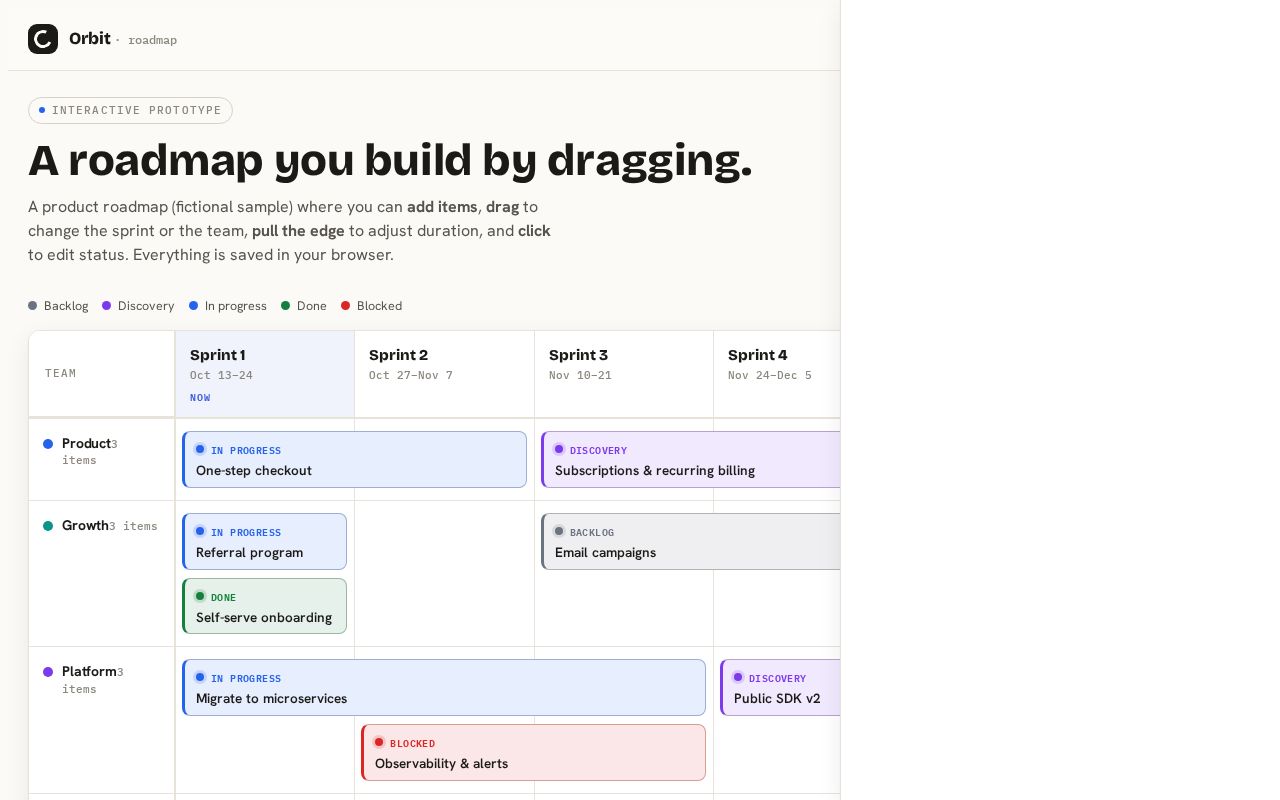Image resolution: width=1280 pixels, height=800 pixels.
Task: Click the status dot on Subscriptions & recurring billing
Action: pos(559,449)
